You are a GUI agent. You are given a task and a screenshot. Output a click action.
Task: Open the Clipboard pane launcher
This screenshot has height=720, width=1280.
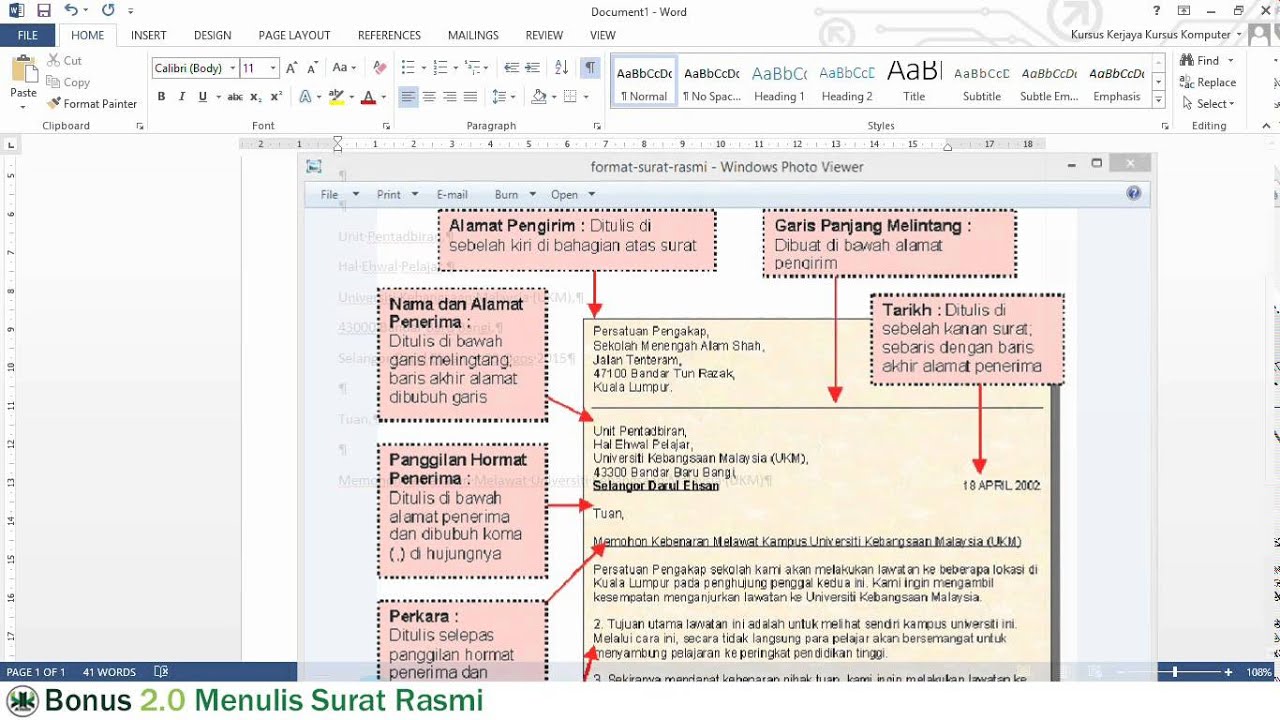pos(140,126)
